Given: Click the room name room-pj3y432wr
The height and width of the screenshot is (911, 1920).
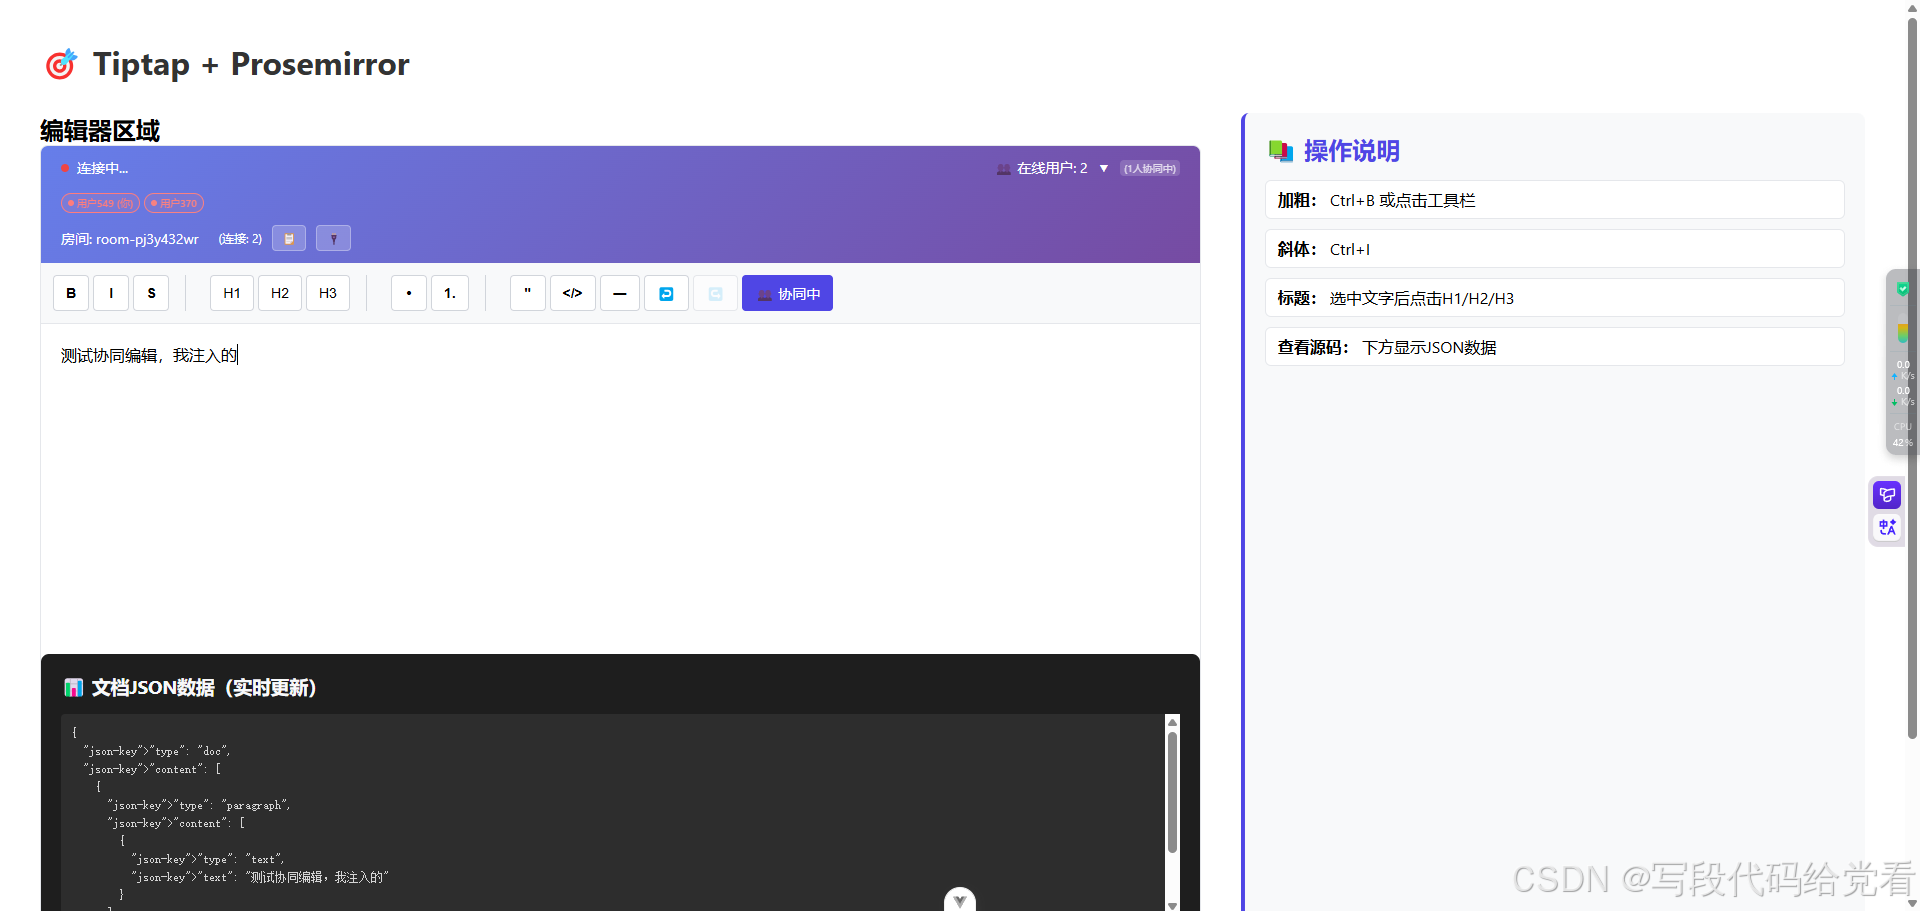Looking at the screenshot, I should click(130, 239).
